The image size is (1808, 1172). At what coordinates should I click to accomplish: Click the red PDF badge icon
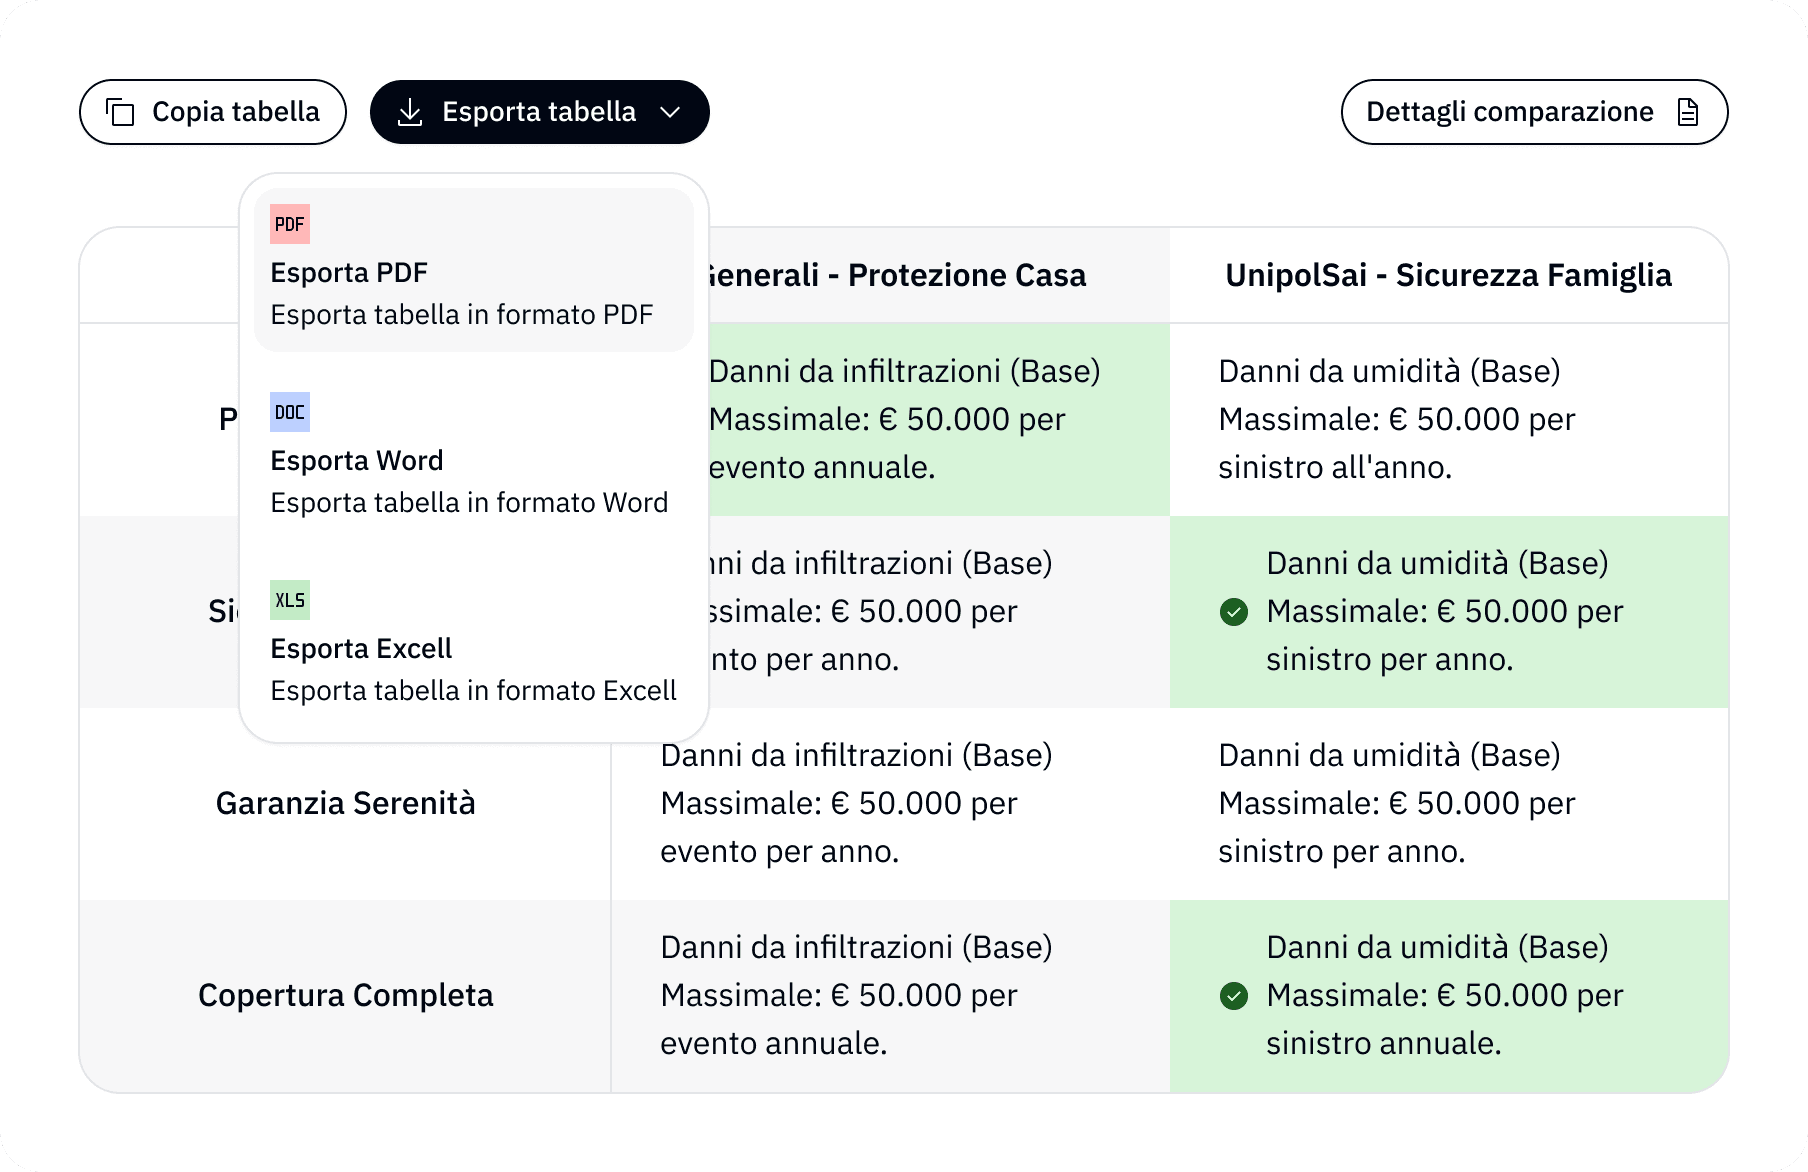(289, 223)
